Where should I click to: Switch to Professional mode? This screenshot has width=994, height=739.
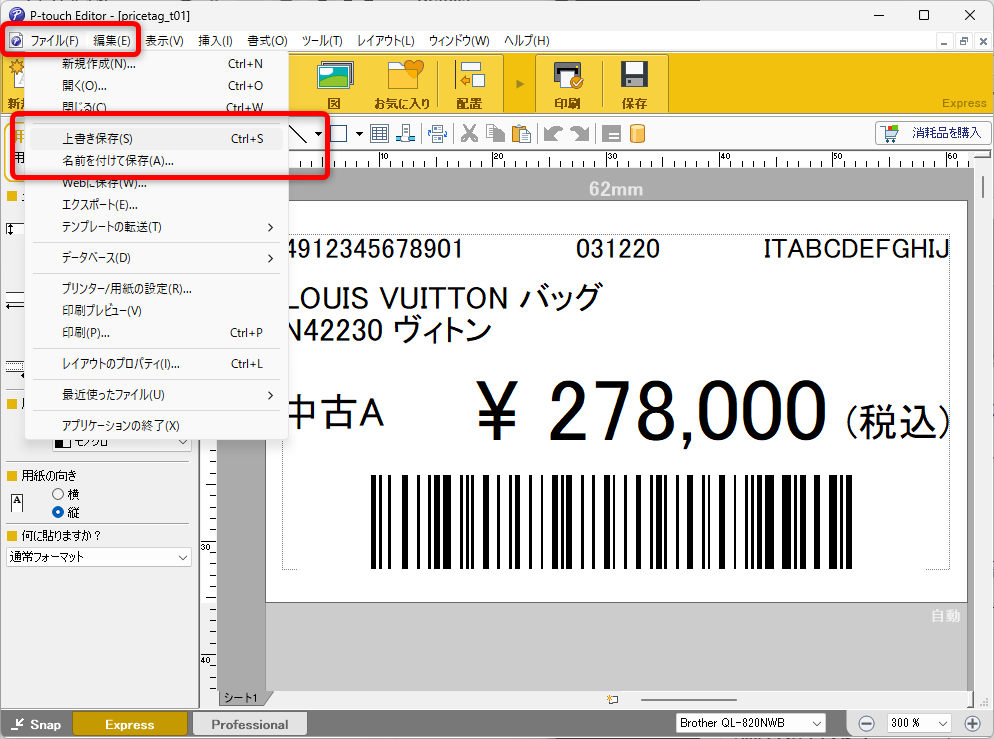[249, 724]
